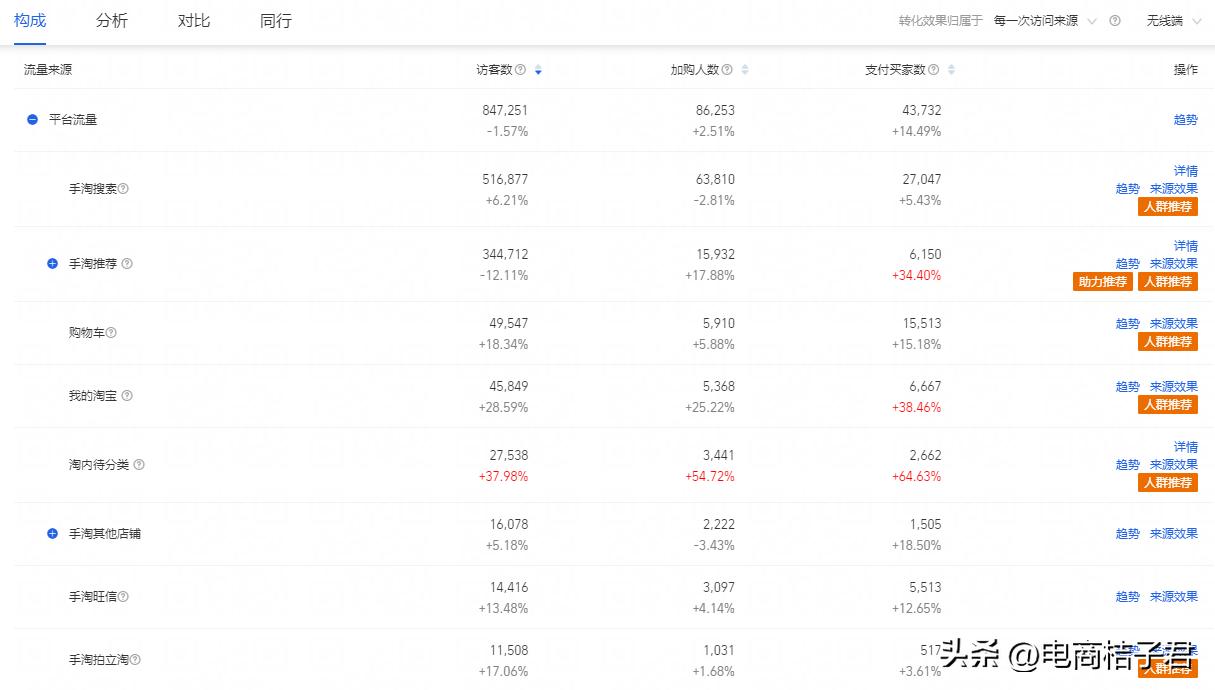Sort table by 访客数 arrow

point(538,70)
